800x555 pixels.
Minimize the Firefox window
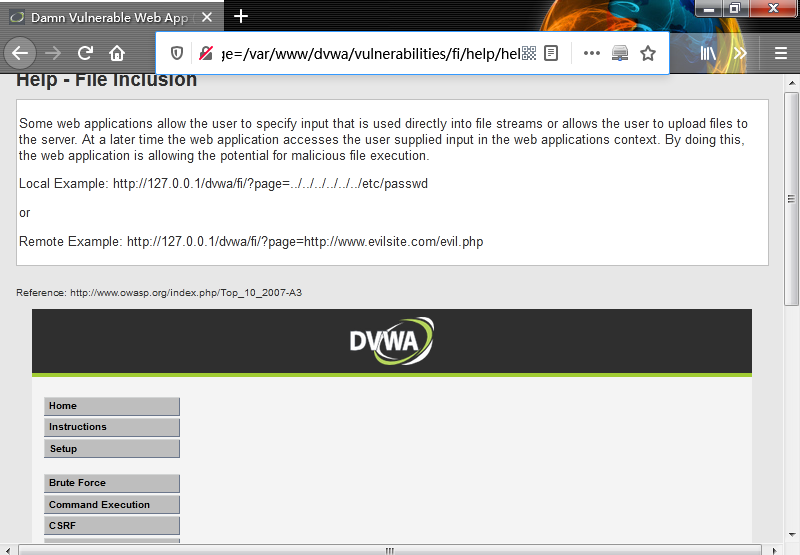tap(709, 9)
